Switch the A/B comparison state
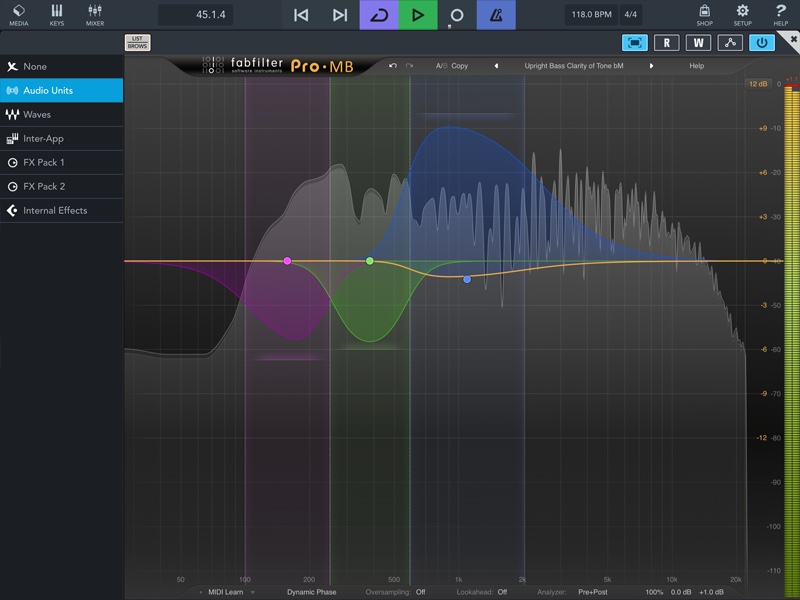 (441, 66)
